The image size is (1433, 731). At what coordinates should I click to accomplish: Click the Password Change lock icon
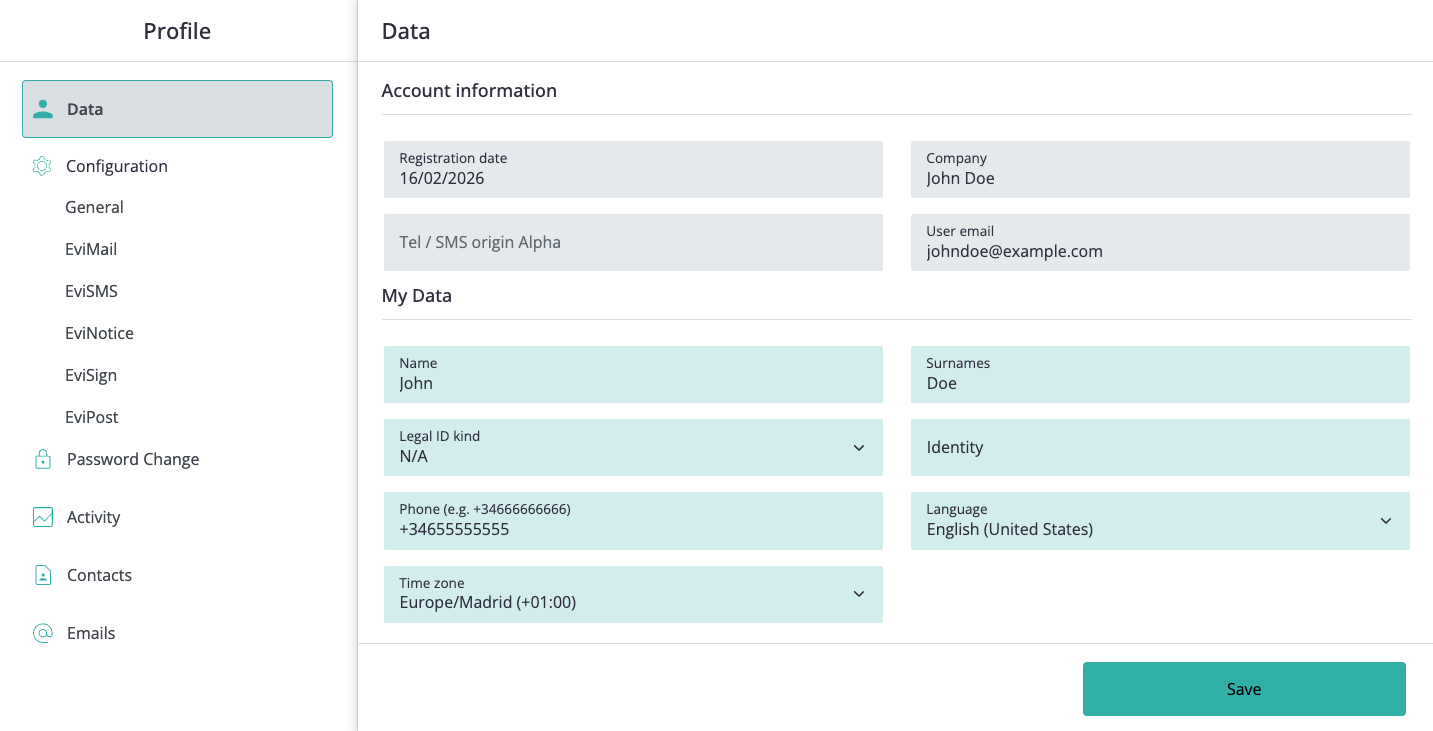(x=43, y=459)
